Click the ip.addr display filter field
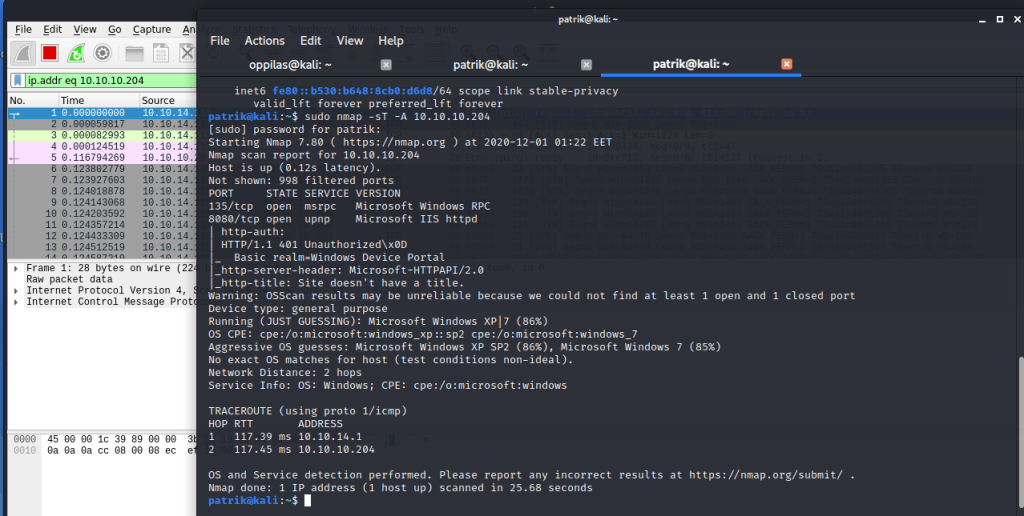Viewport: 1024px width, 516px height. [110, 80]
